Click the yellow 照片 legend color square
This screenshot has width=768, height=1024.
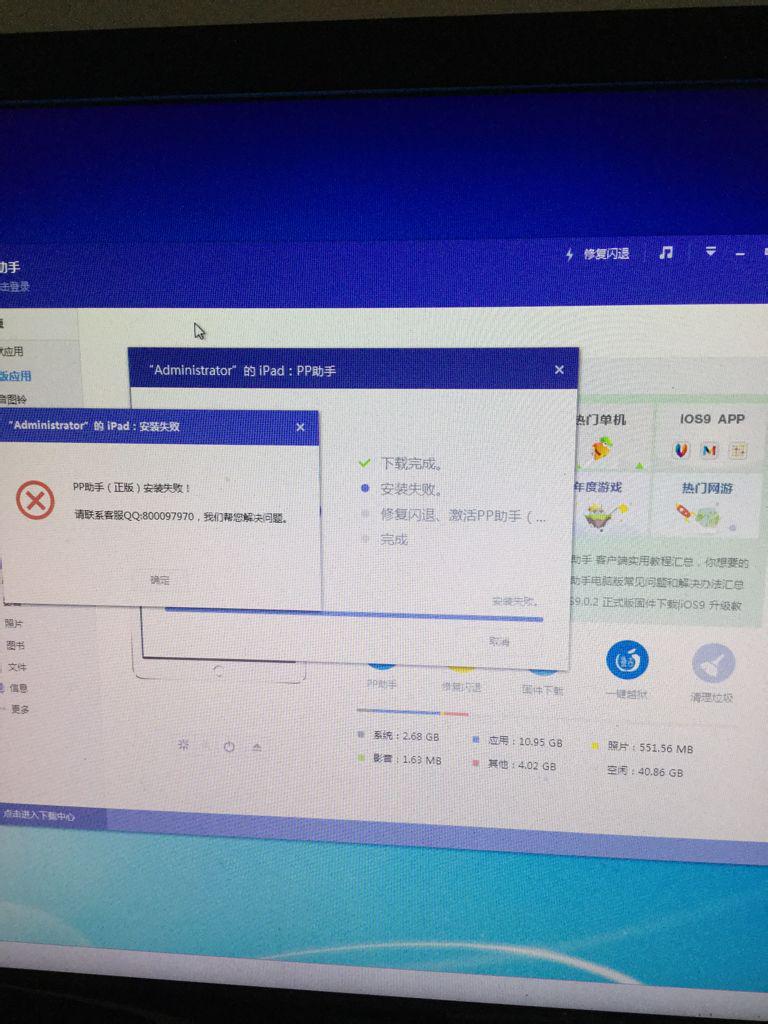pos(595,745)
